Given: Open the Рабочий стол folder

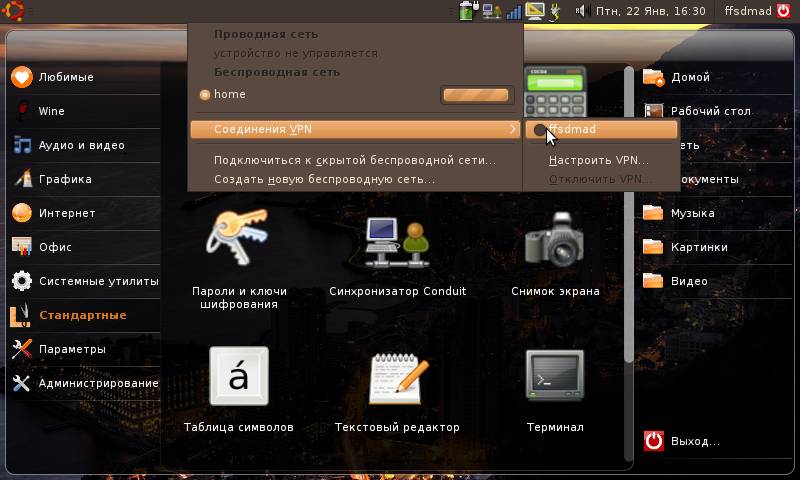Looking at the screenshot, I should (x=717, y=111).
